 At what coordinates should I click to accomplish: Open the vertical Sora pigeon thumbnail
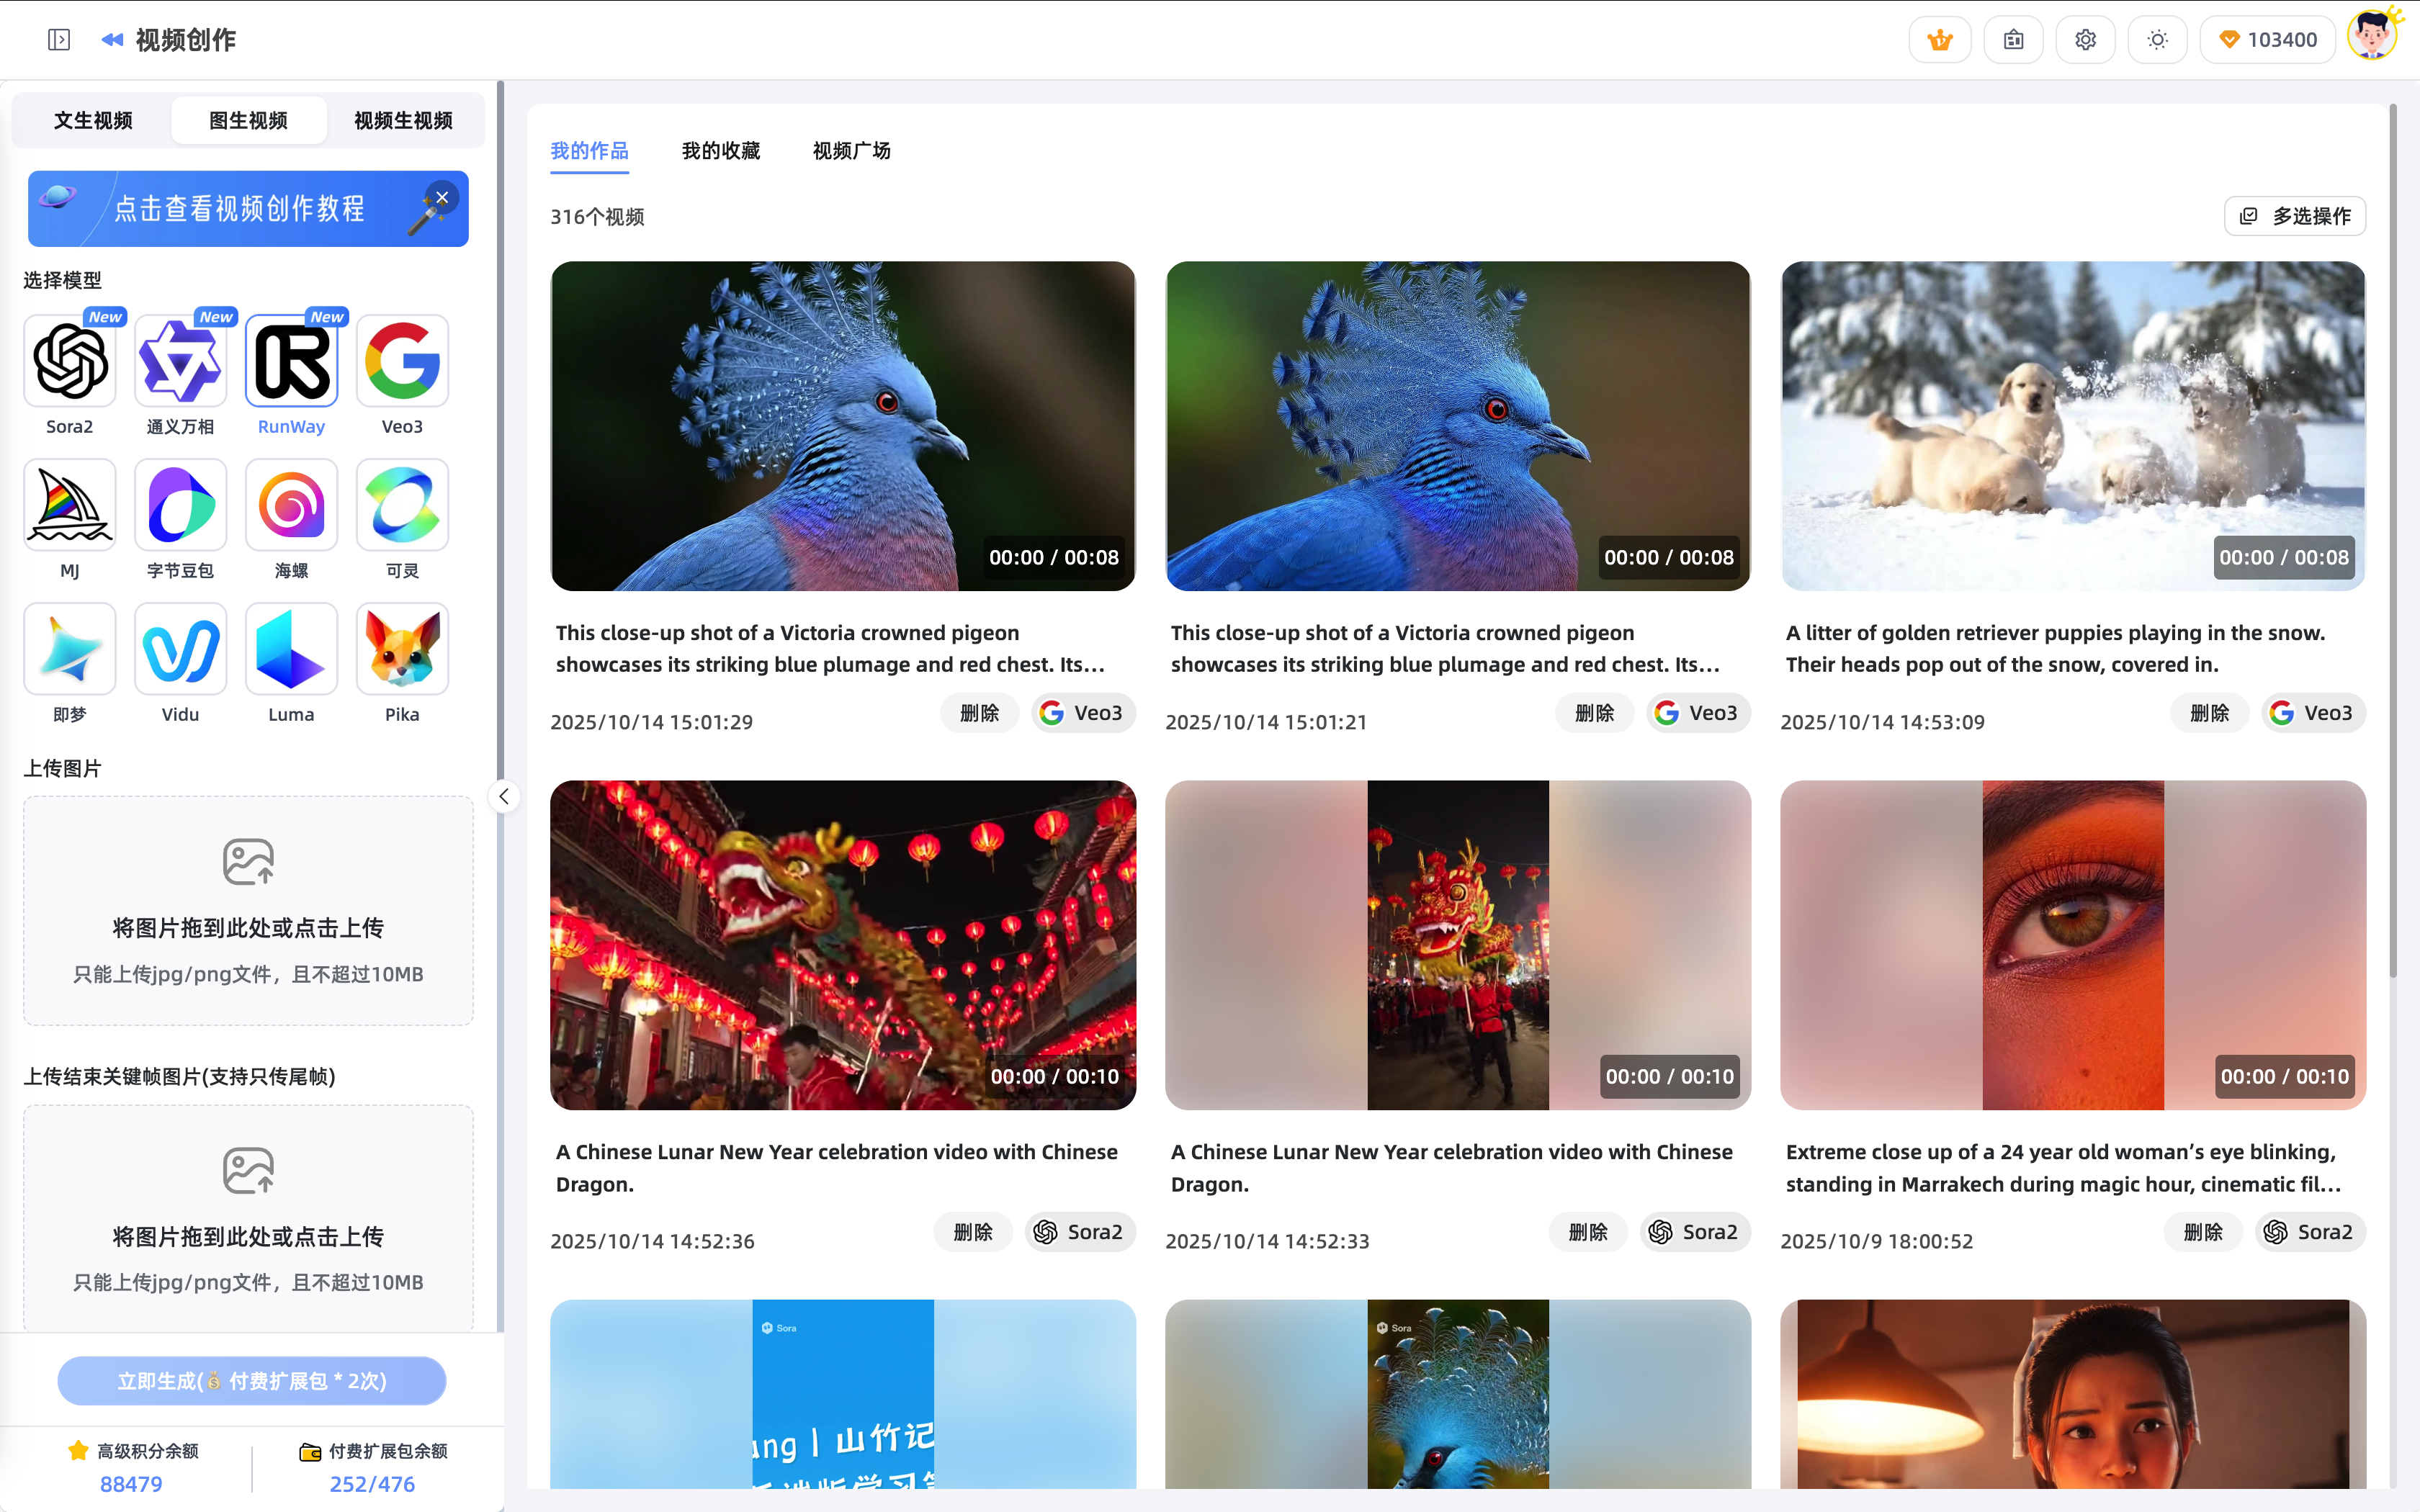[x=1458, y=1394]
